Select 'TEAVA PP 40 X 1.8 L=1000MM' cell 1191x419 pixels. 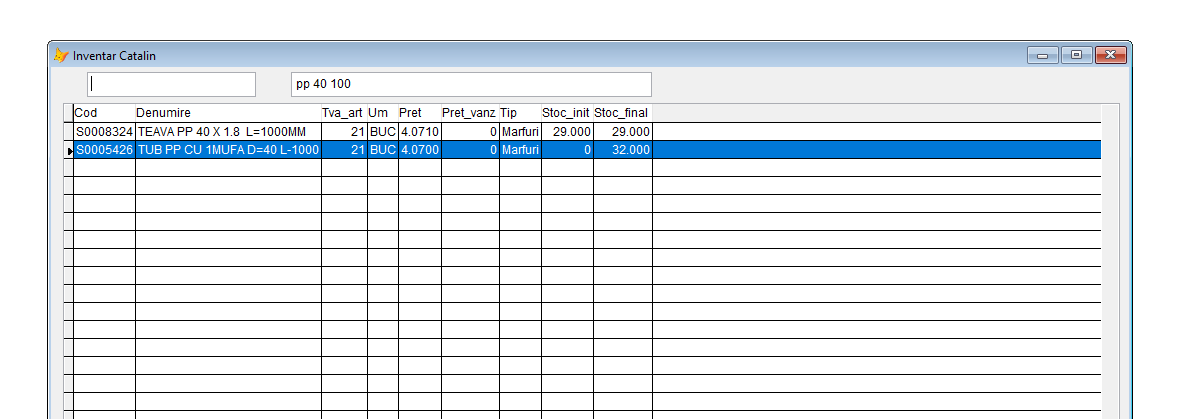[x=228, y=132]
